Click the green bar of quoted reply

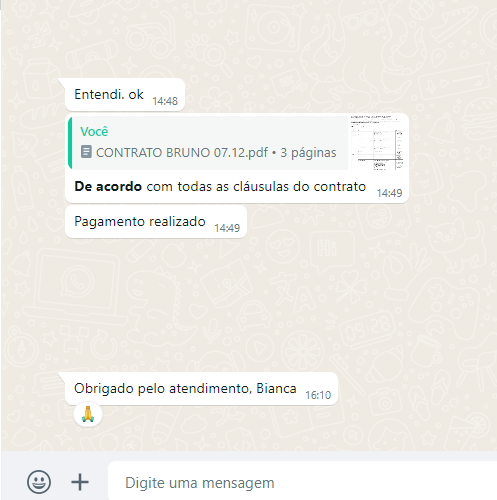pyautogui.click(x=70, y=143)
